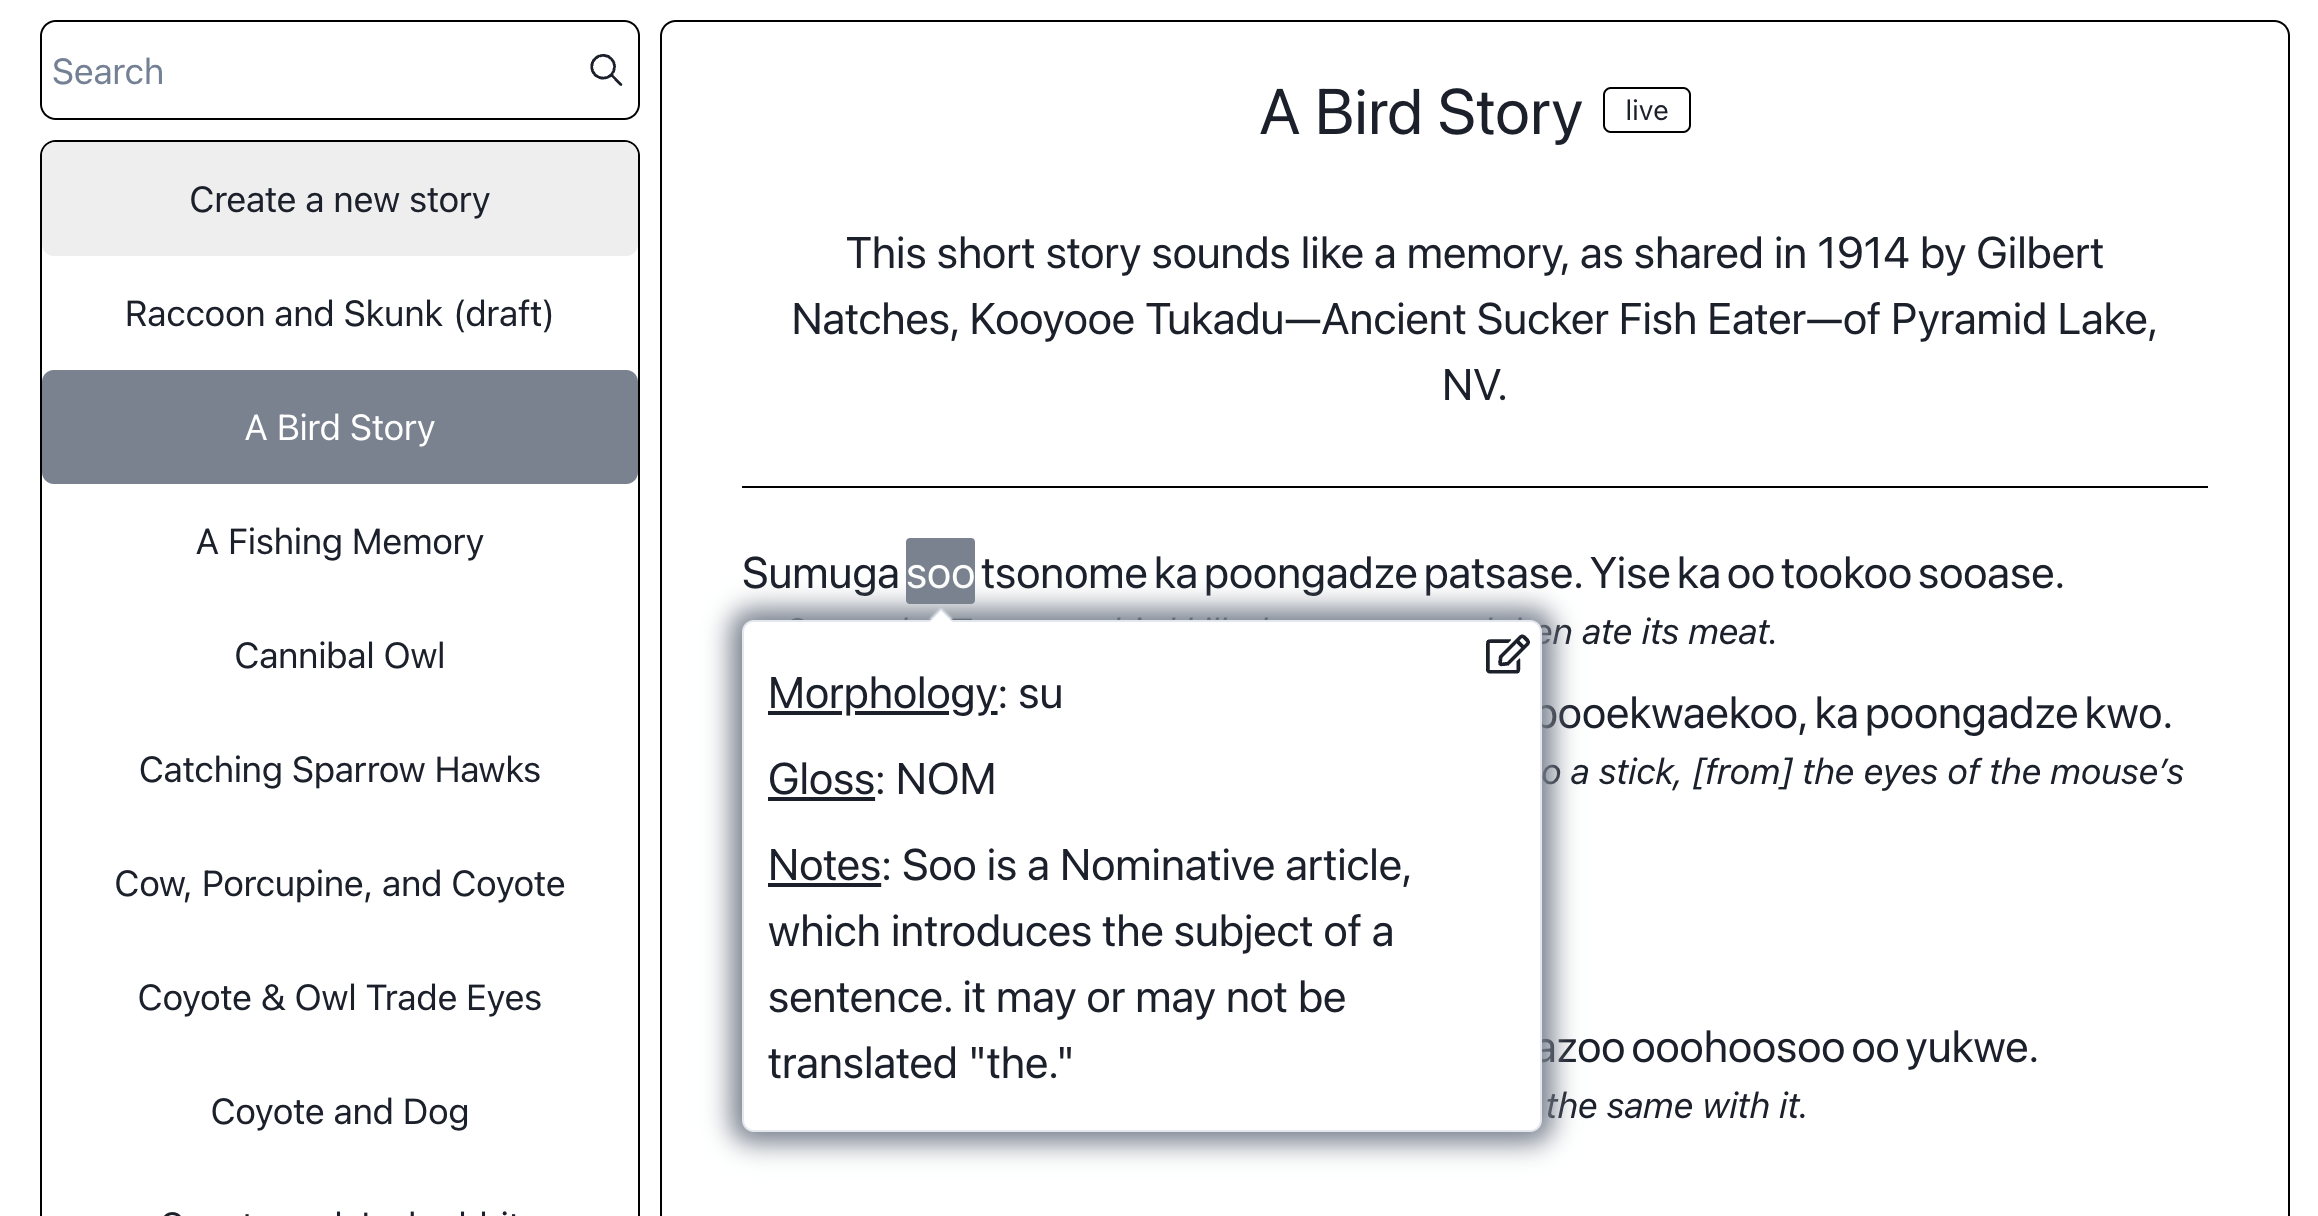Open the Raccoon and Skunk draft story
The height and width of the screenshot is (1216, 2318).
pyautogui.click(x=339, y=314)
